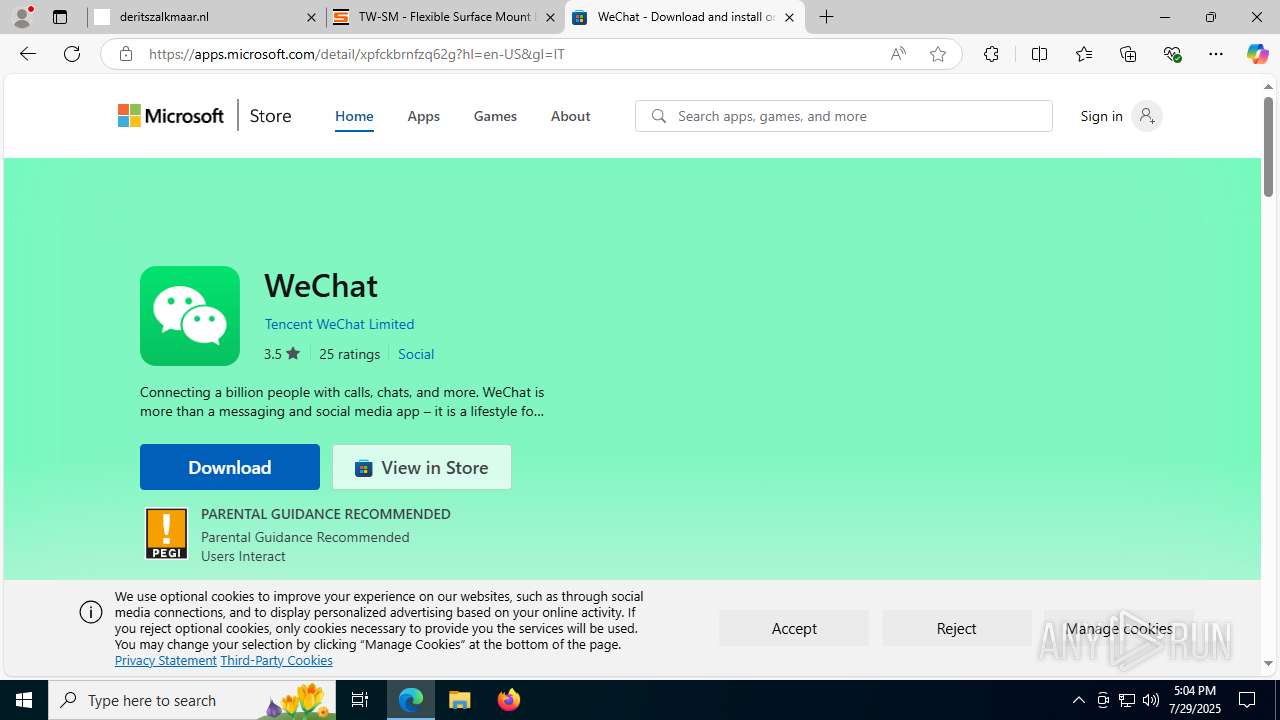Launch the Copilot sidebar icon
The width and height of the screenshot is (1280, 720).
pos(1257,54)
